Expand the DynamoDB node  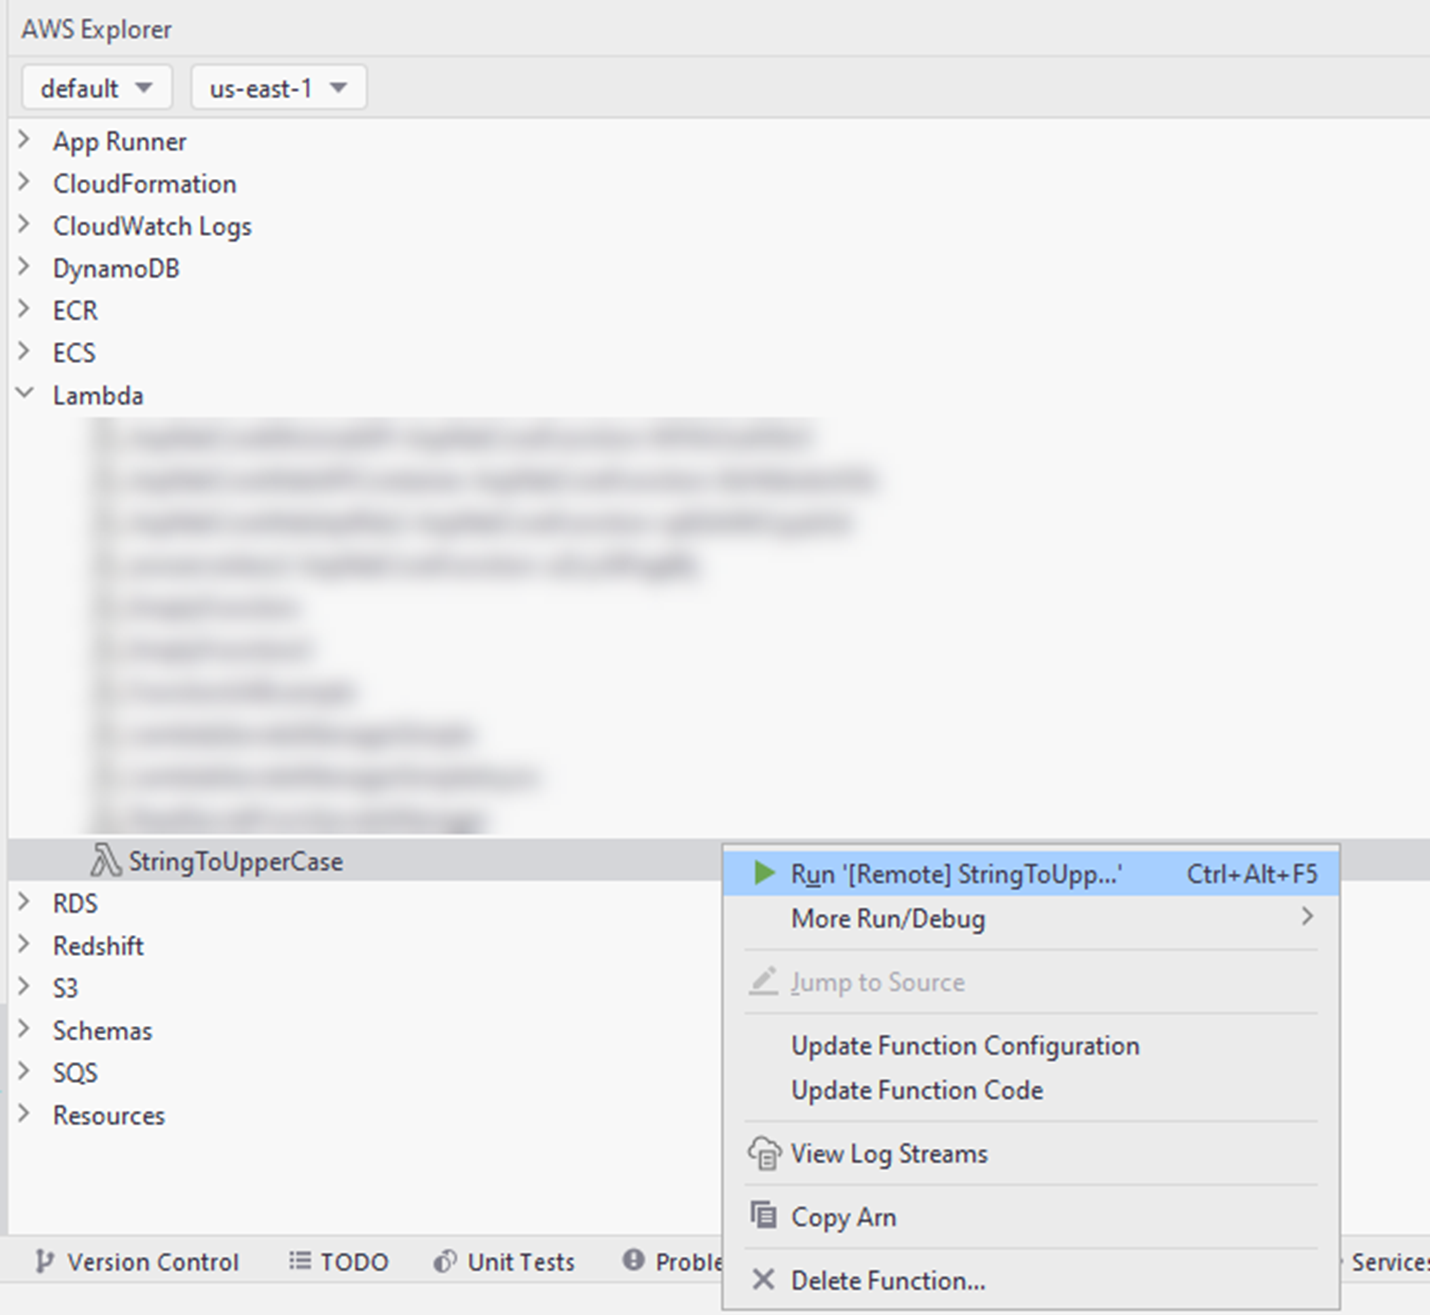[x=25, y=267]
